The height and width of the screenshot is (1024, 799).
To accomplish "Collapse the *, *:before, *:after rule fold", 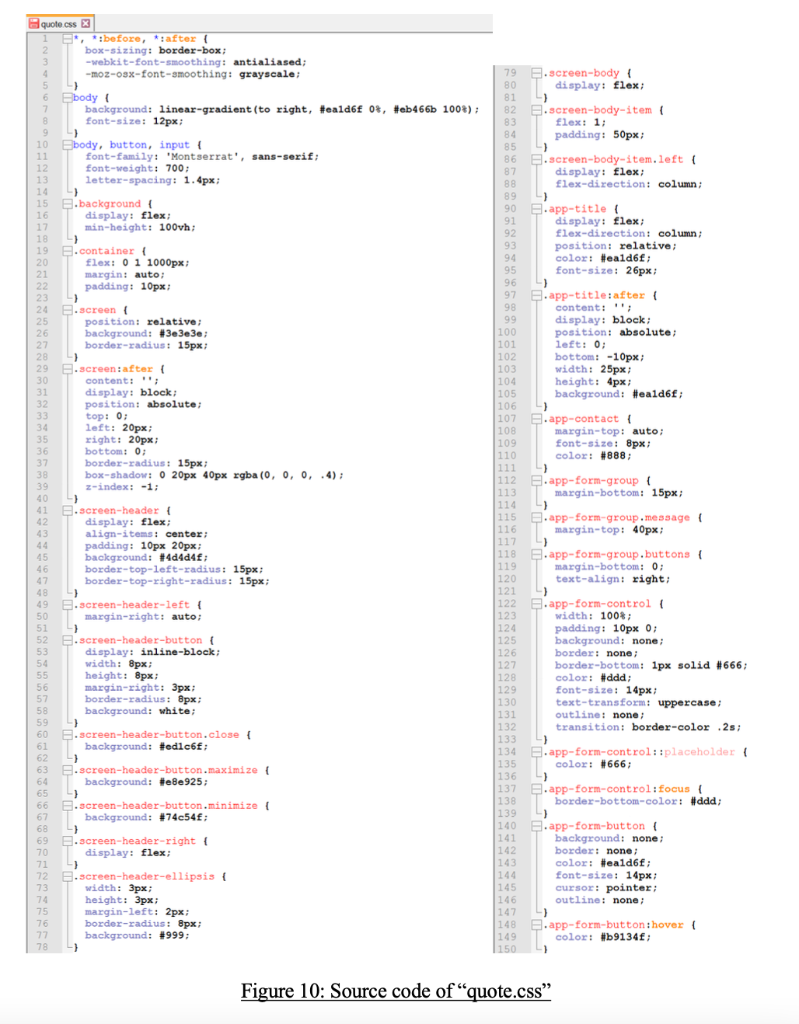I will (x=67, y=39).
